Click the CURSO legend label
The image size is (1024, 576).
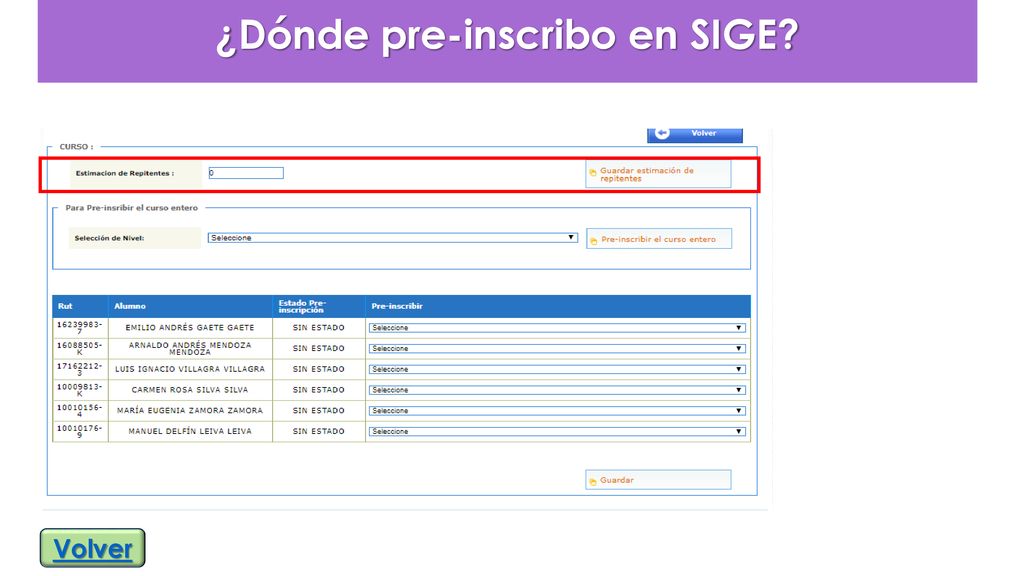[76, 147]
